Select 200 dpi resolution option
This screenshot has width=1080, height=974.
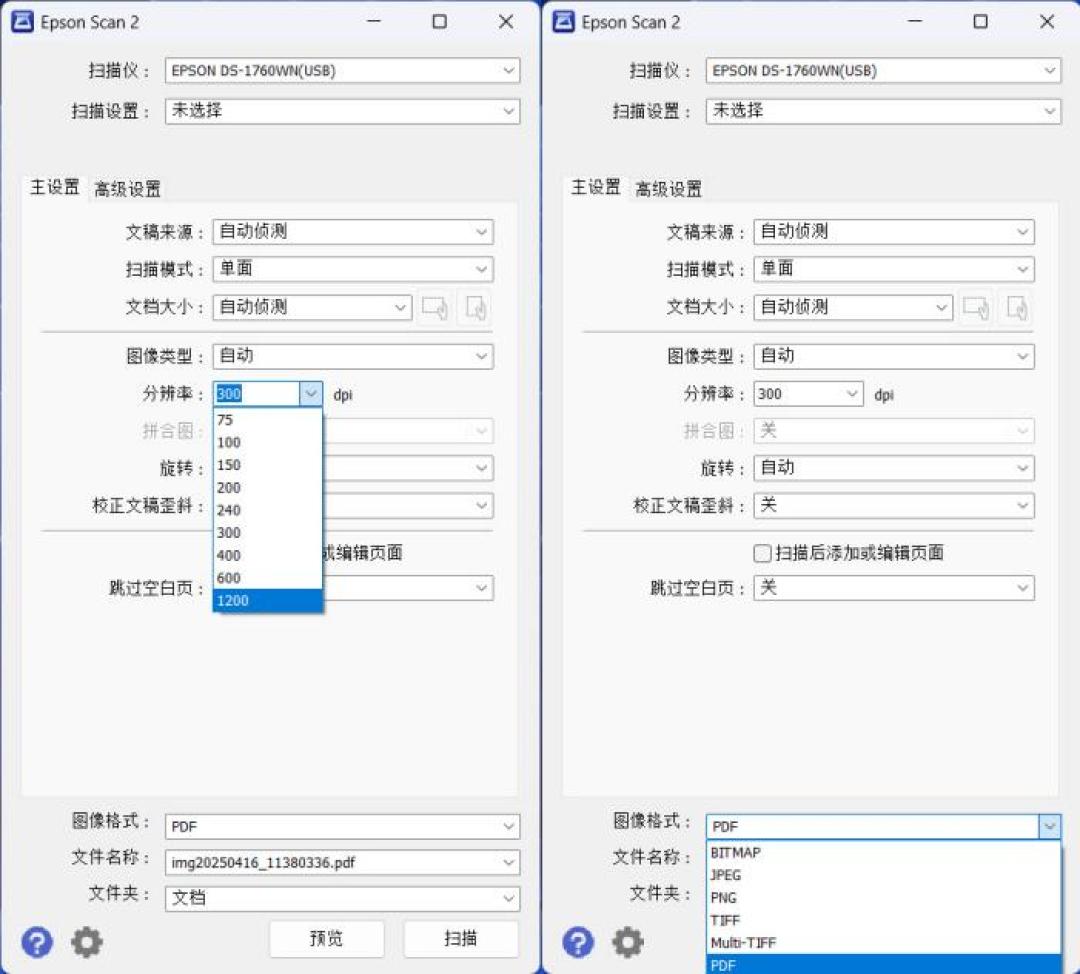[x=268, y=488]
